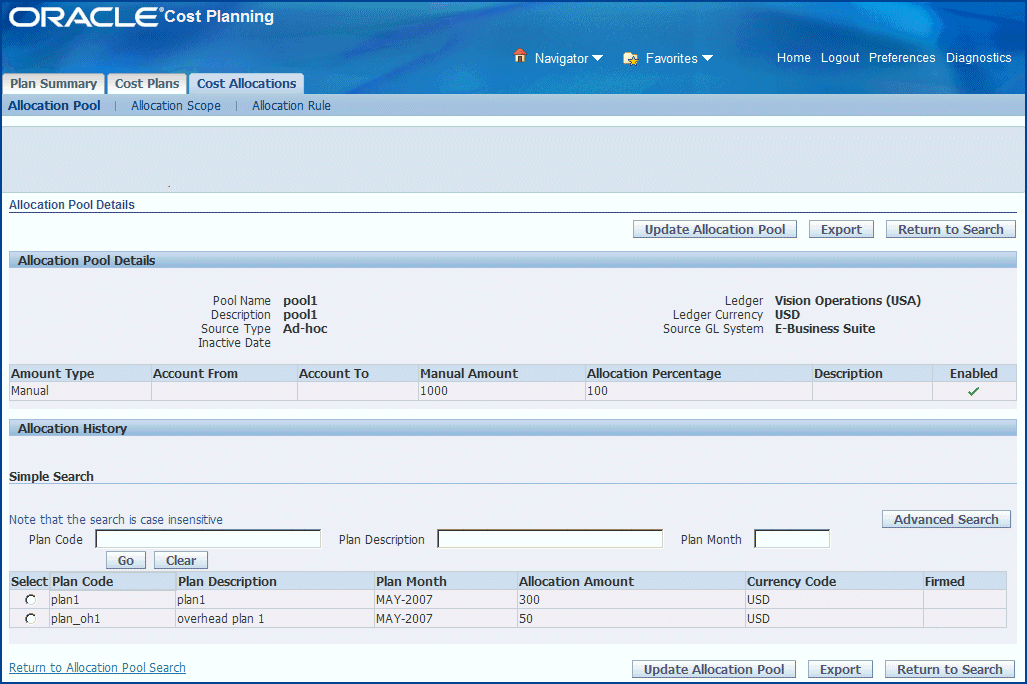Click the Manual Amount value 1000
The width and height of the screenshot is (1027, 684).
434,390
